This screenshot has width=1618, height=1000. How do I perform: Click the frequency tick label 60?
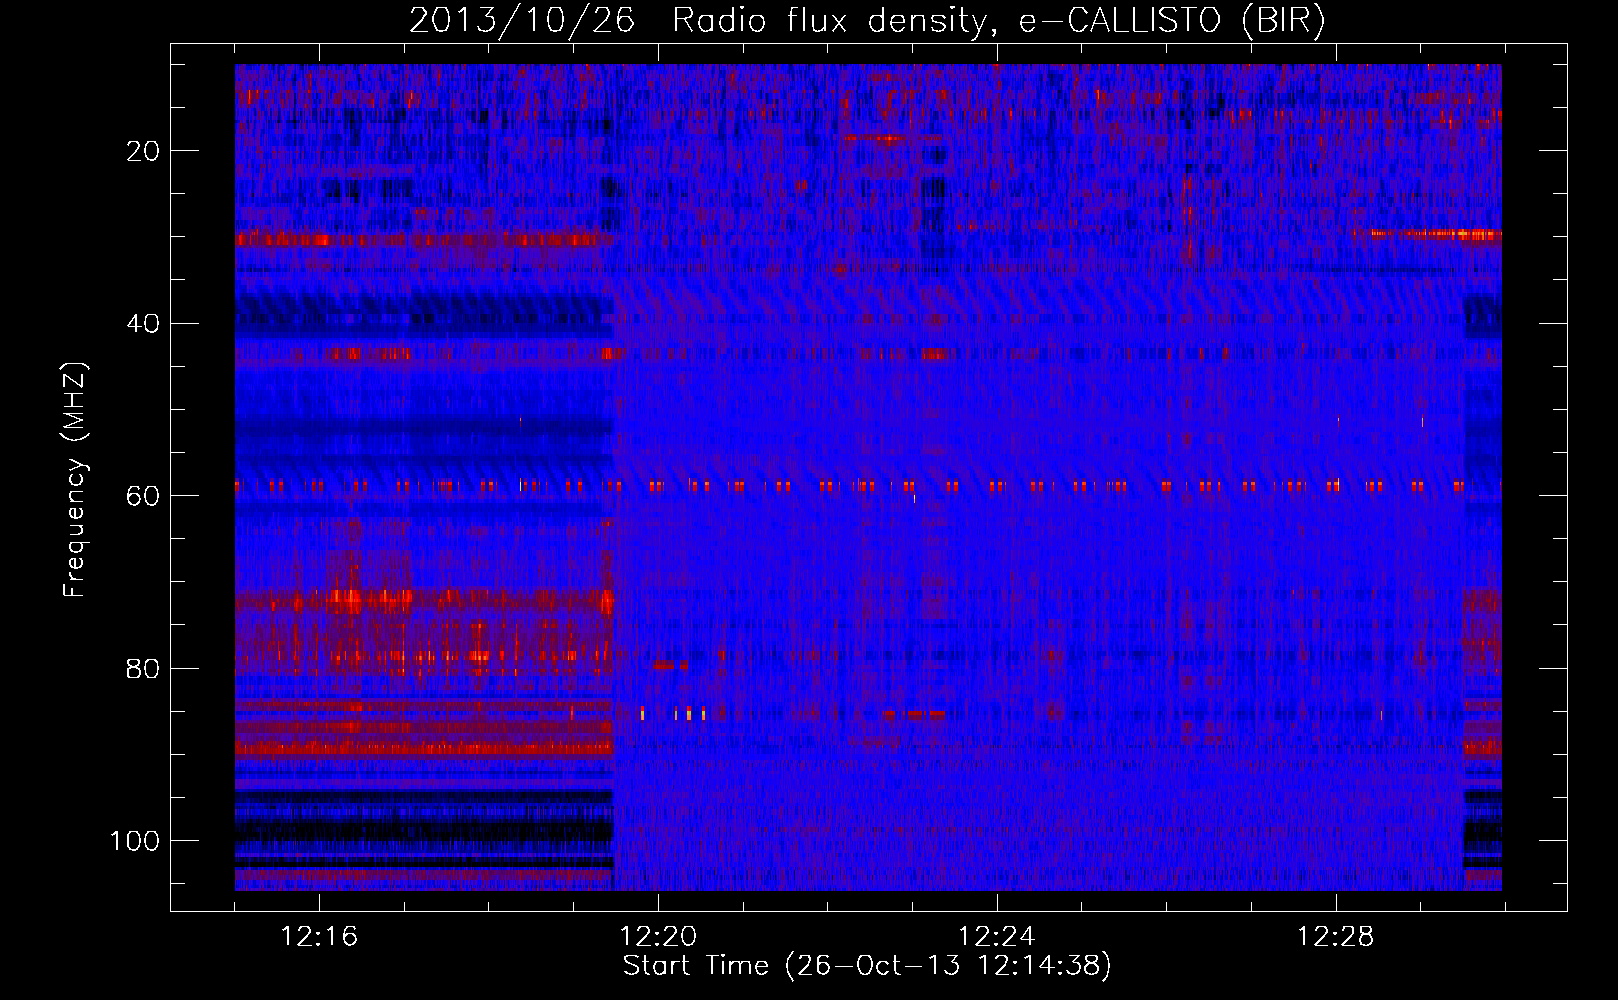[144, 496]
